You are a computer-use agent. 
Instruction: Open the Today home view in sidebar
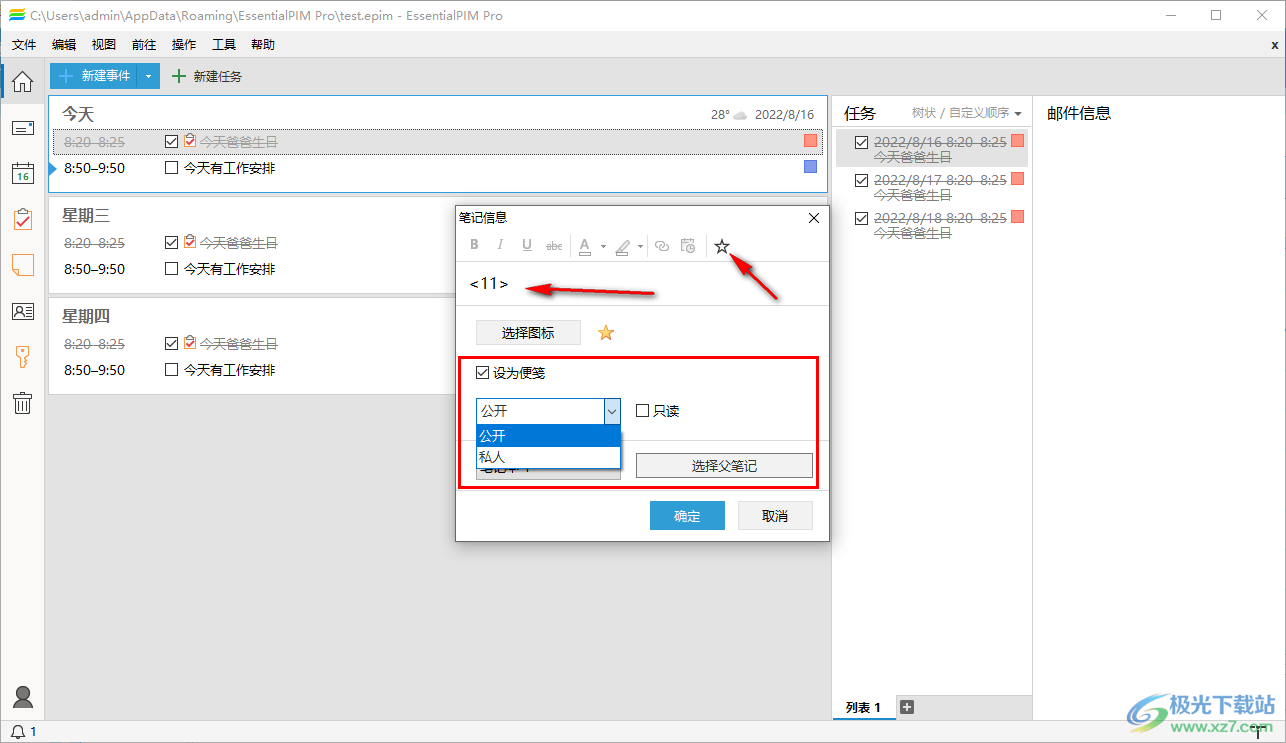click(x=22, y=81)
